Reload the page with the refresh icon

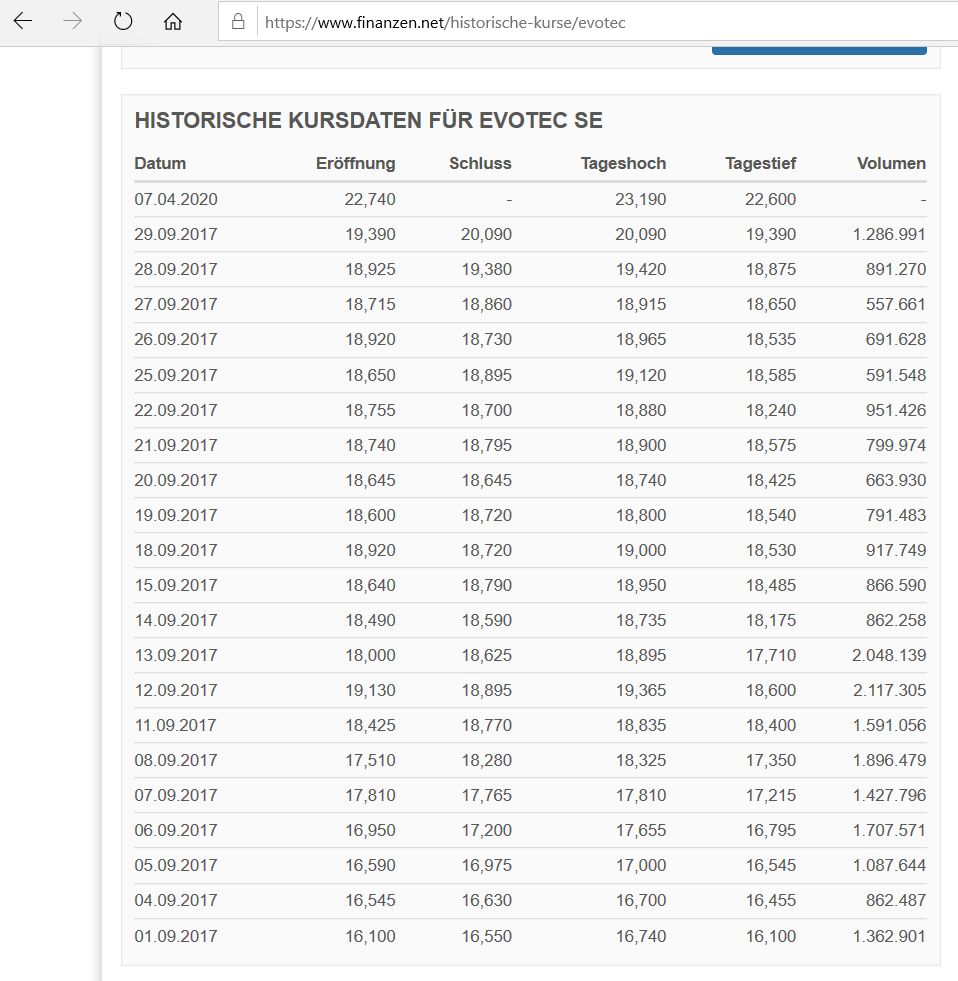point(123,21)
